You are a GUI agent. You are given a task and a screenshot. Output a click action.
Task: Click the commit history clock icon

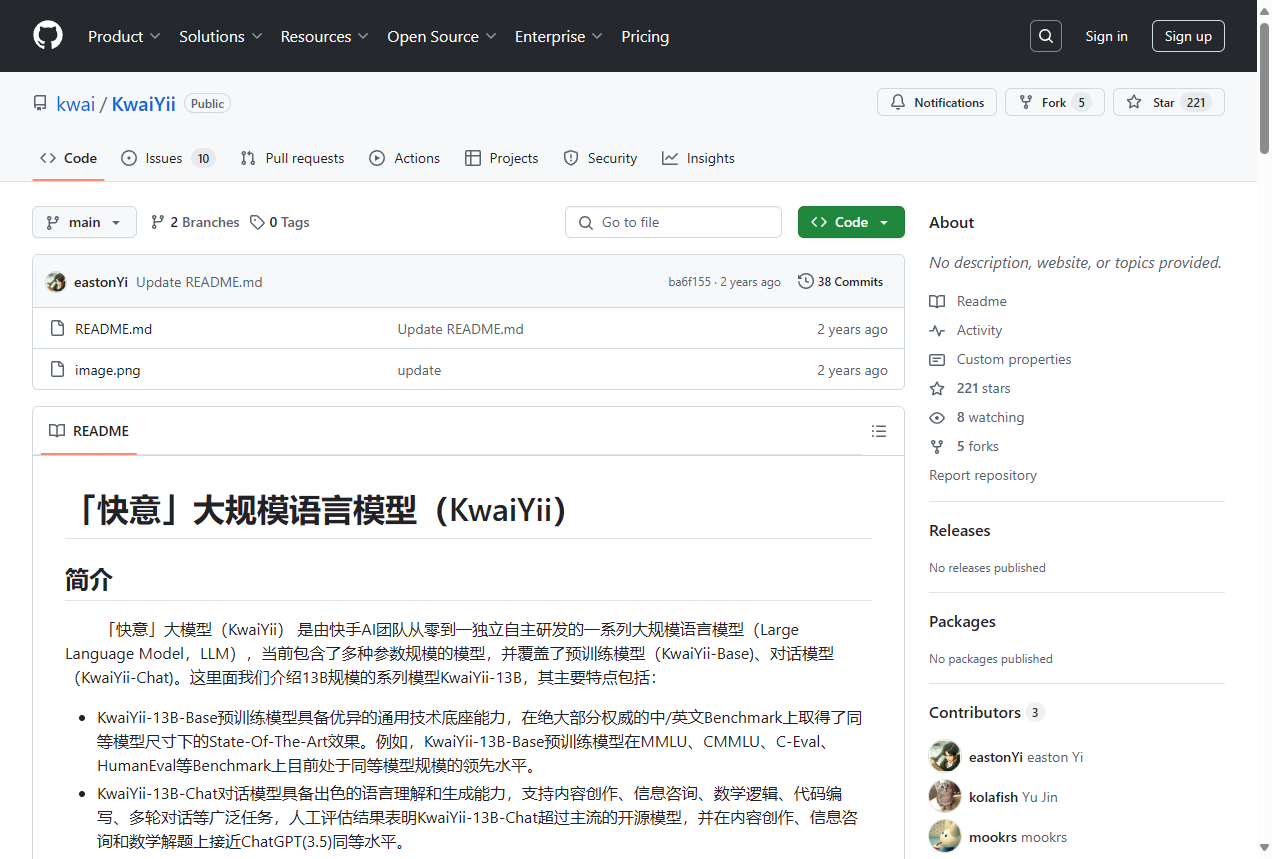[805, 282]
